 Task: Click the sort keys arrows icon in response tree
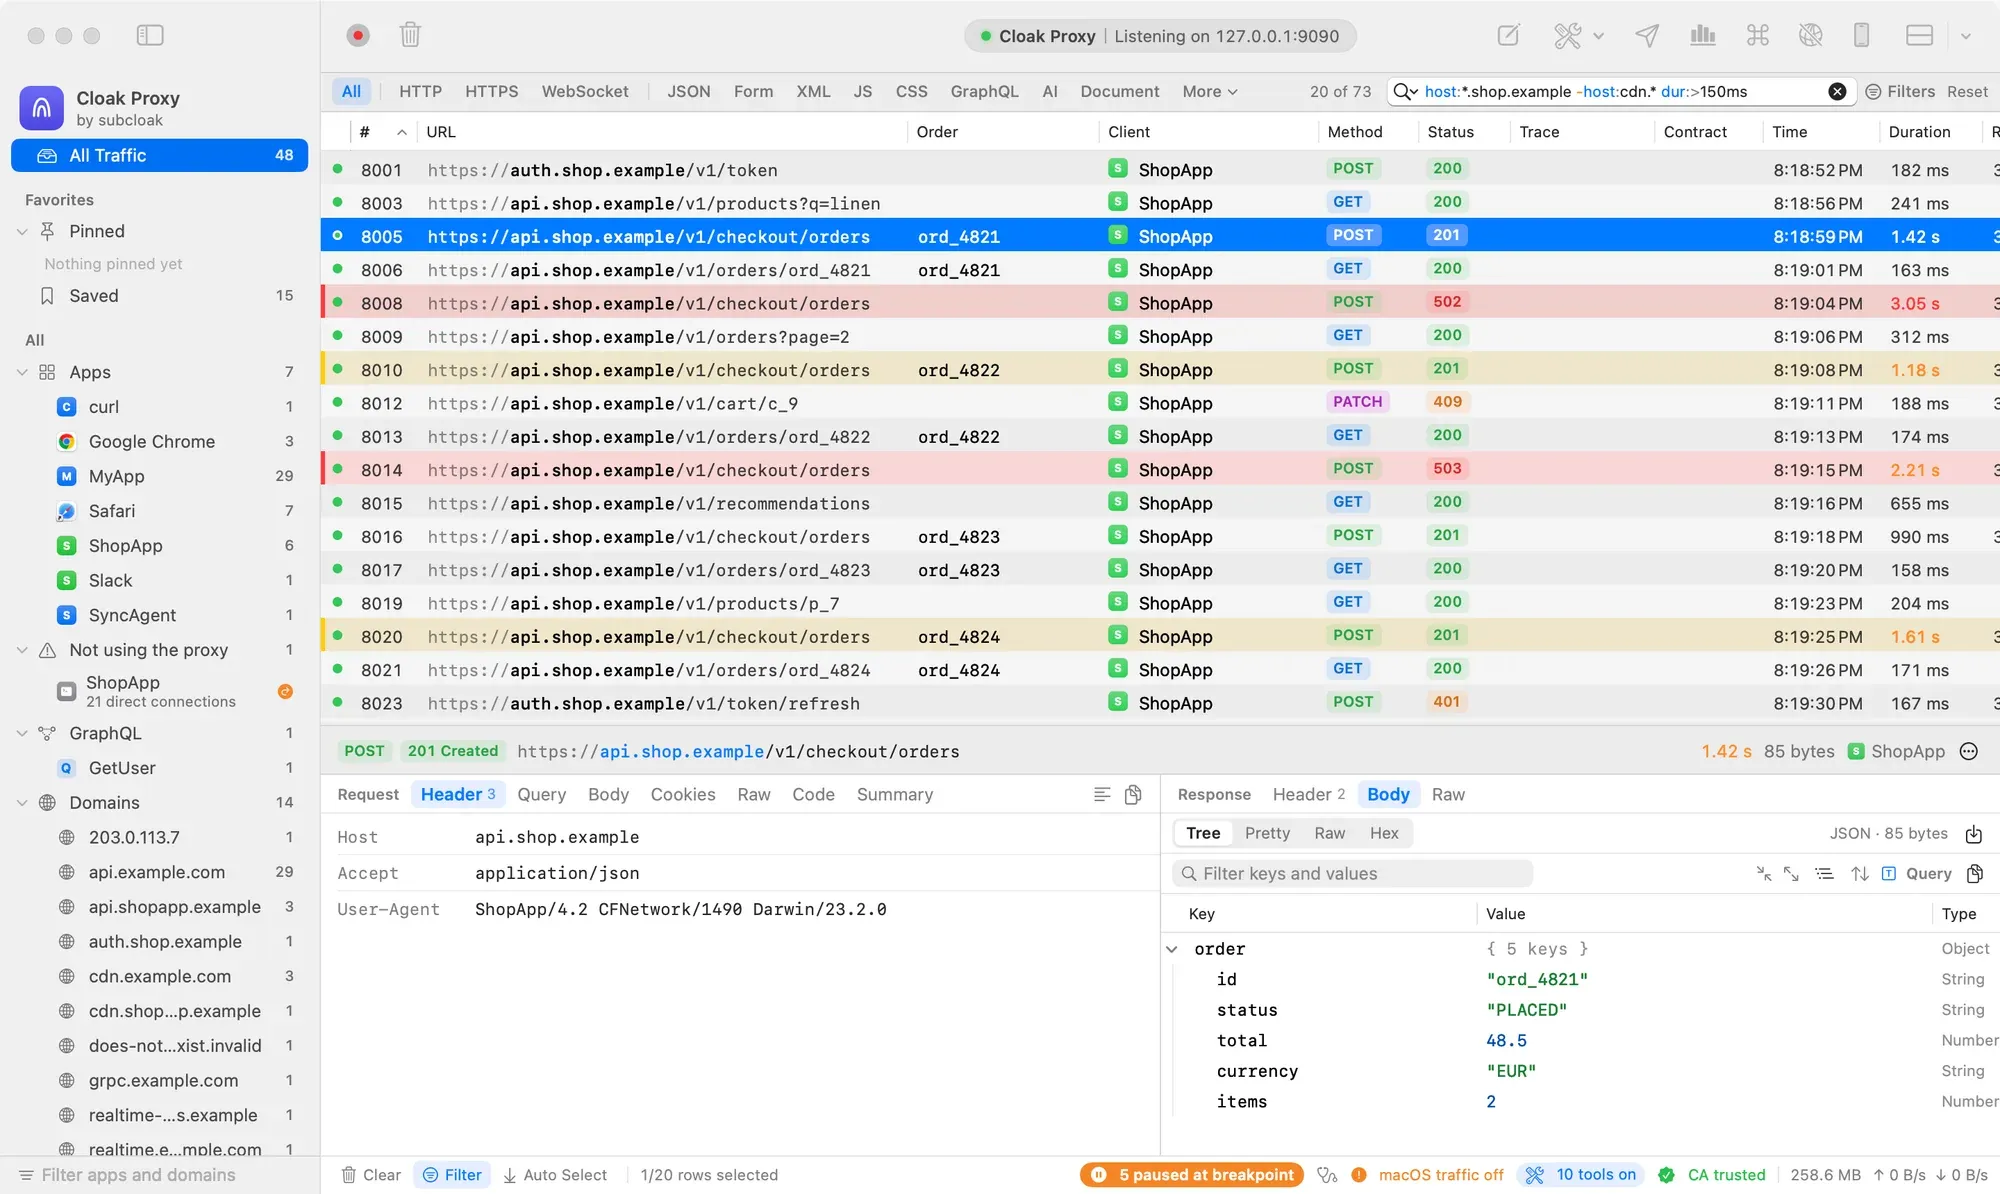(1859, 873)
